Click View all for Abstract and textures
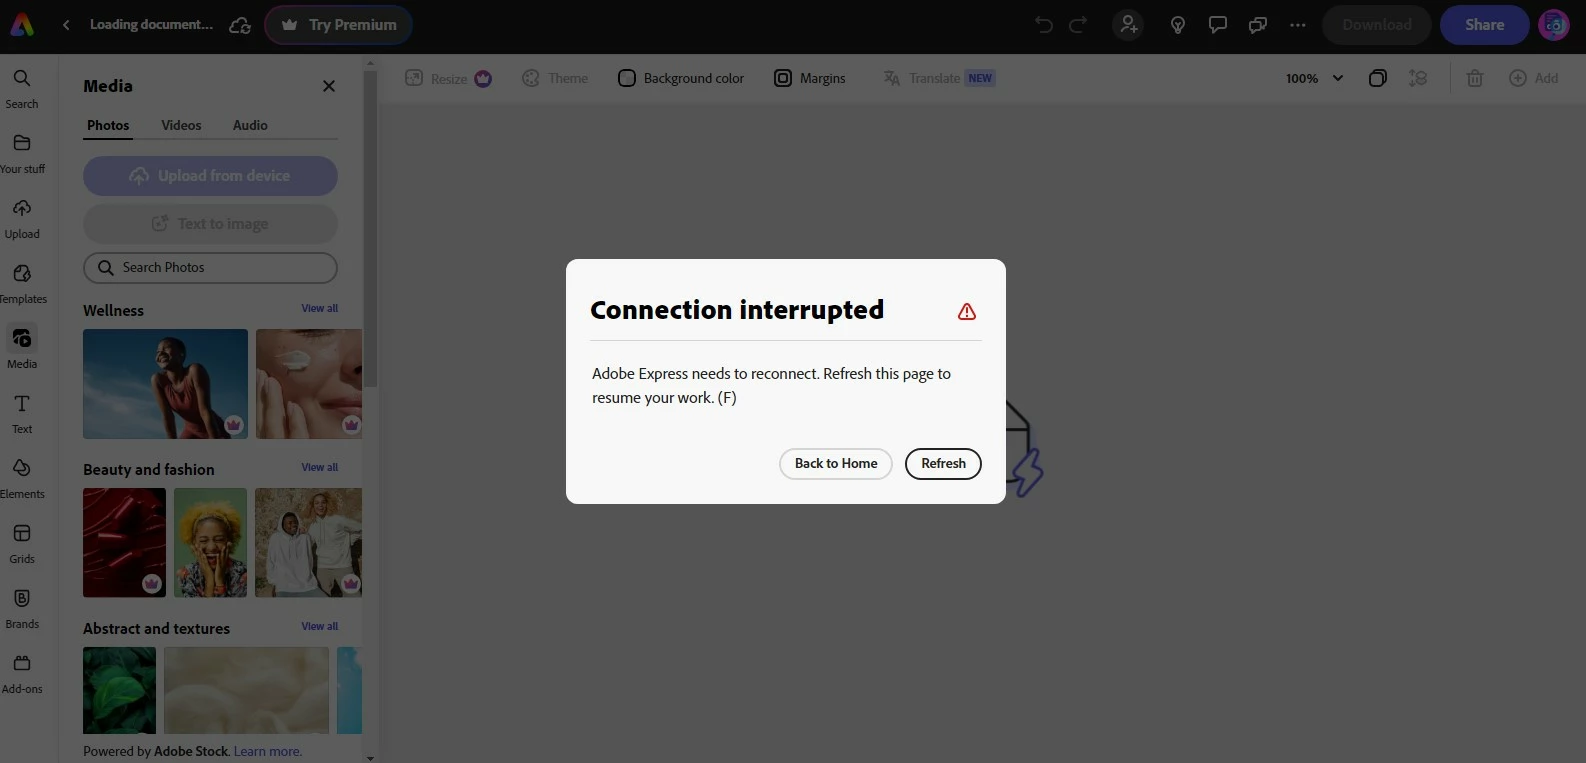This screenshot has width=1586, height=763. pyautogui.click(x=320, y=626)
